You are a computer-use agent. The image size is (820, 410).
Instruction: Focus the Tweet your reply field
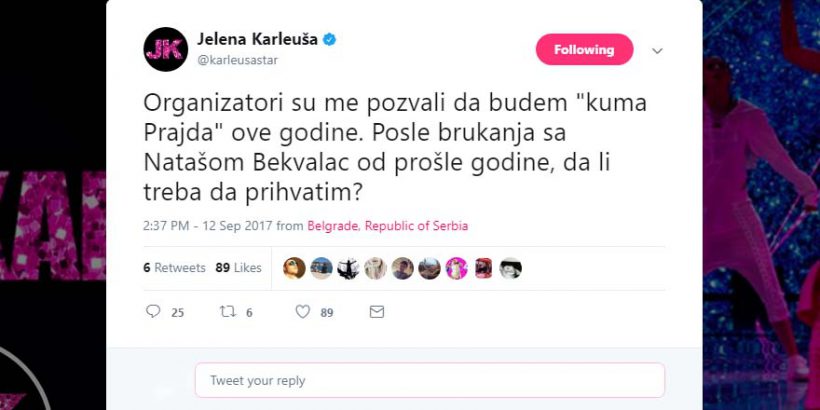pos(429,380)
